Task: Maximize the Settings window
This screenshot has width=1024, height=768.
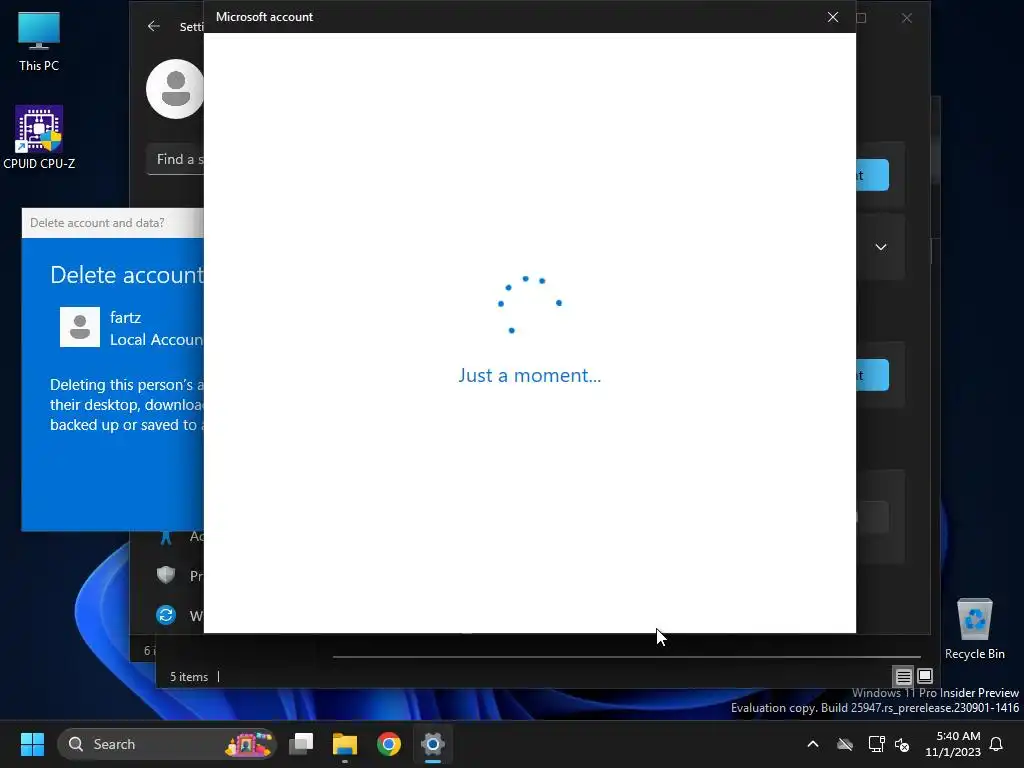Action: (861, 18)
